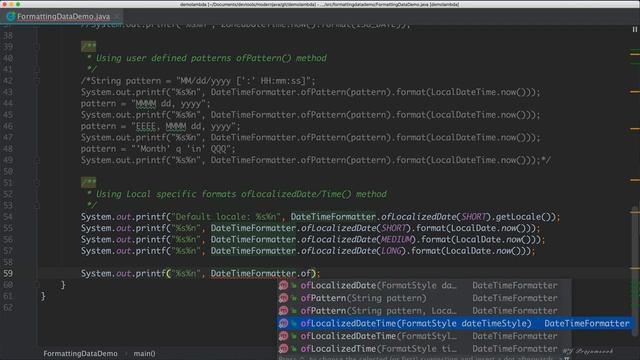Click the MEDIUM constant on line 56

tap(396, 240)
